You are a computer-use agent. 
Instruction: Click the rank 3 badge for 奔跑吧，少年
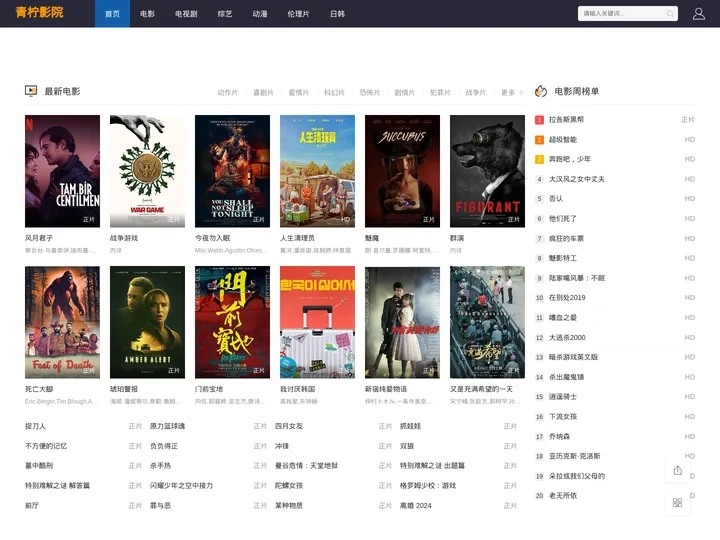coord(540,159)
